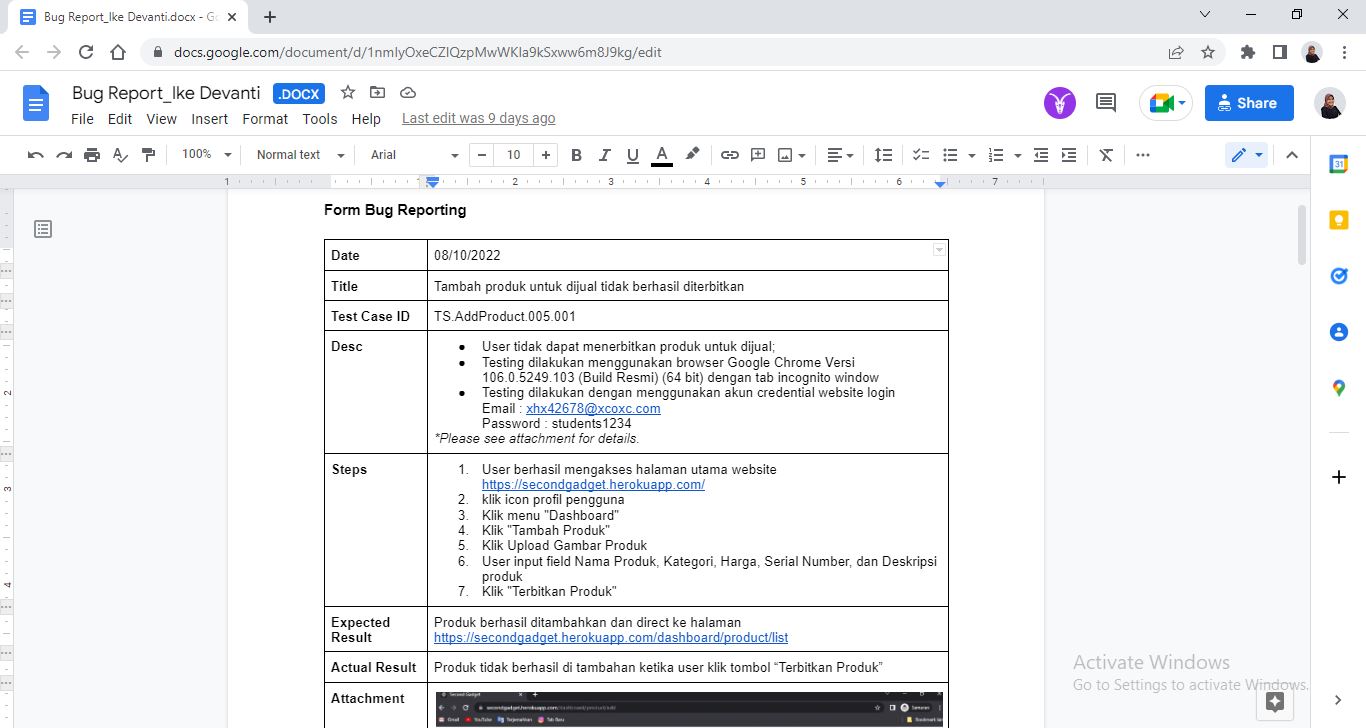Toggle underline formatting
Image resolution: width=1366 pixels, height=728 pixels.
tap(632, 155)
